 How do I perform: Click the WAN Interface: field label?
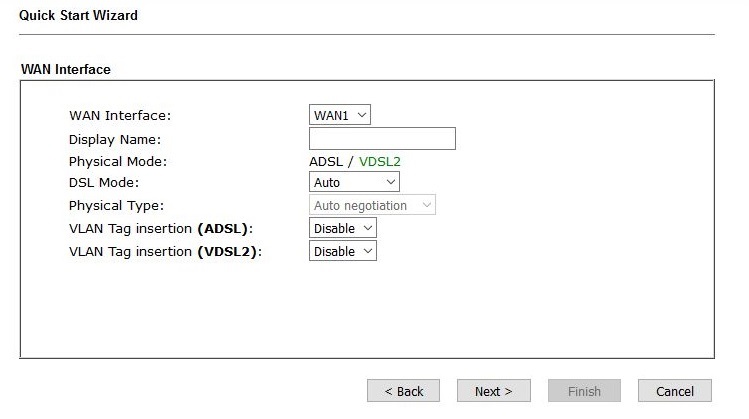[x=120, y=116]
